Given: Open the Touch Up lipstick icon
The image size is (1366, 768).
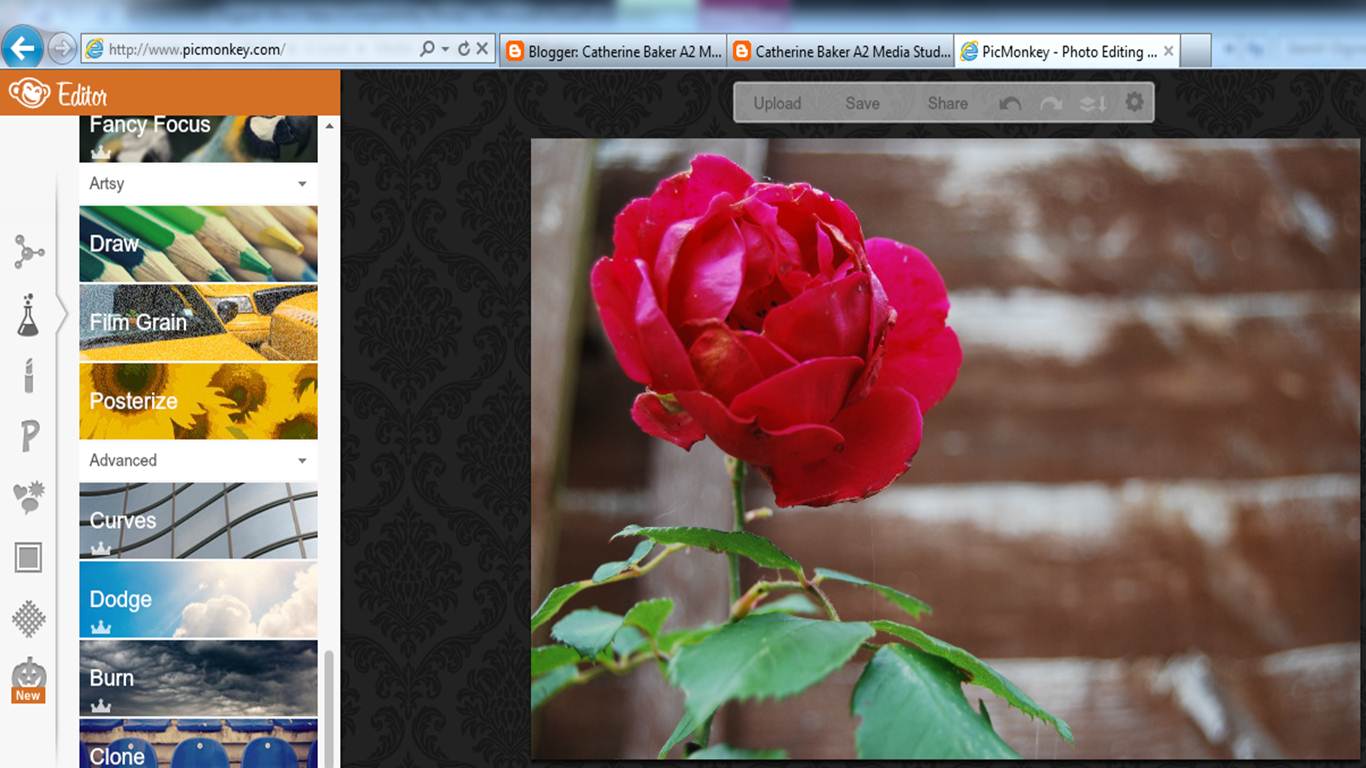Looking at the screenshot, I should point(29,376).
